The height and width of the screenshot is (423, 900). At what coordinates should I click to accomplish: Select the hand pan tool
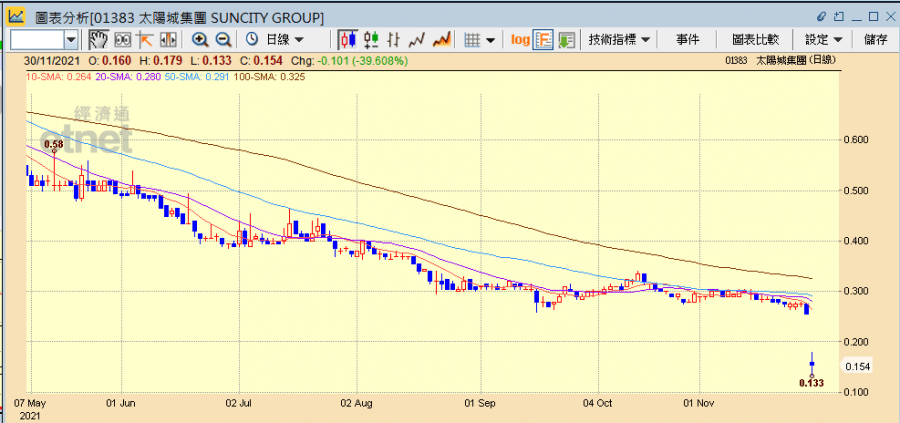pos(98,39)
